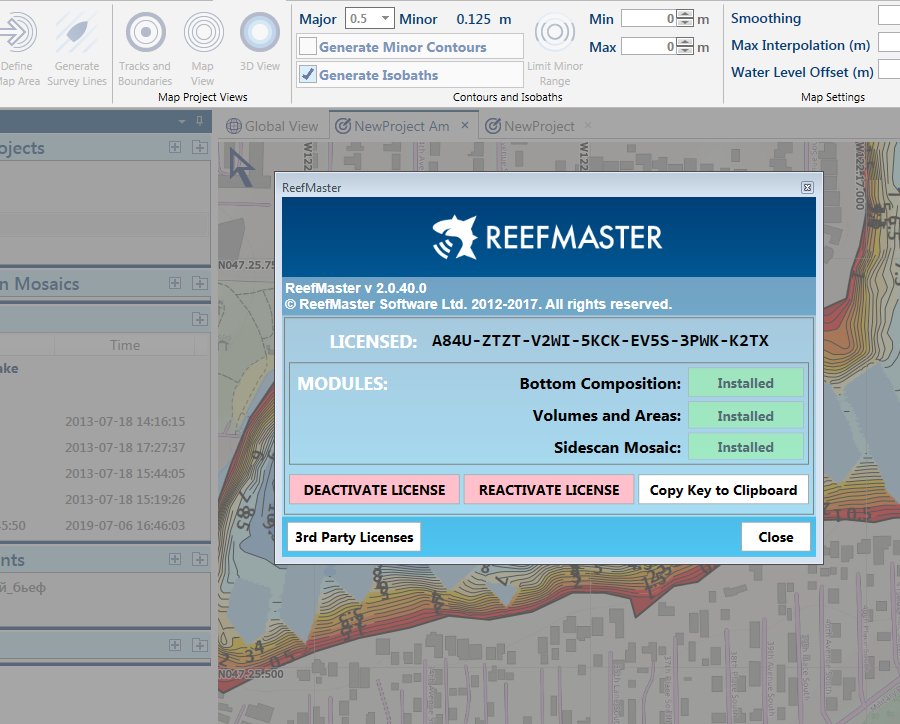Open the Tracks and Boundaries view
Image resolution: width=900 pixels, height=724 pixels.
146,34
